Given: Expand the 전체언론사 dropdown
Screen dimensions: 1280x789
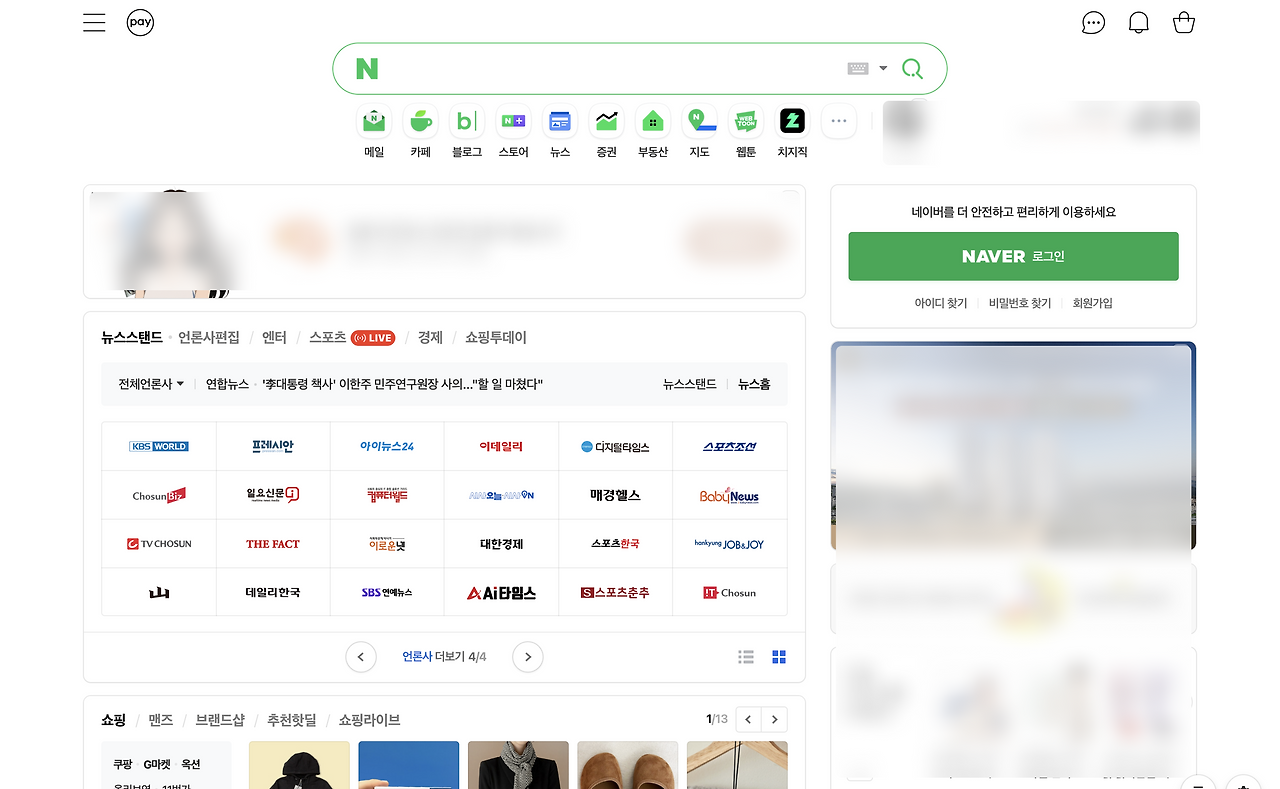Looking at the screenshot, I should [x=151, y=384].
